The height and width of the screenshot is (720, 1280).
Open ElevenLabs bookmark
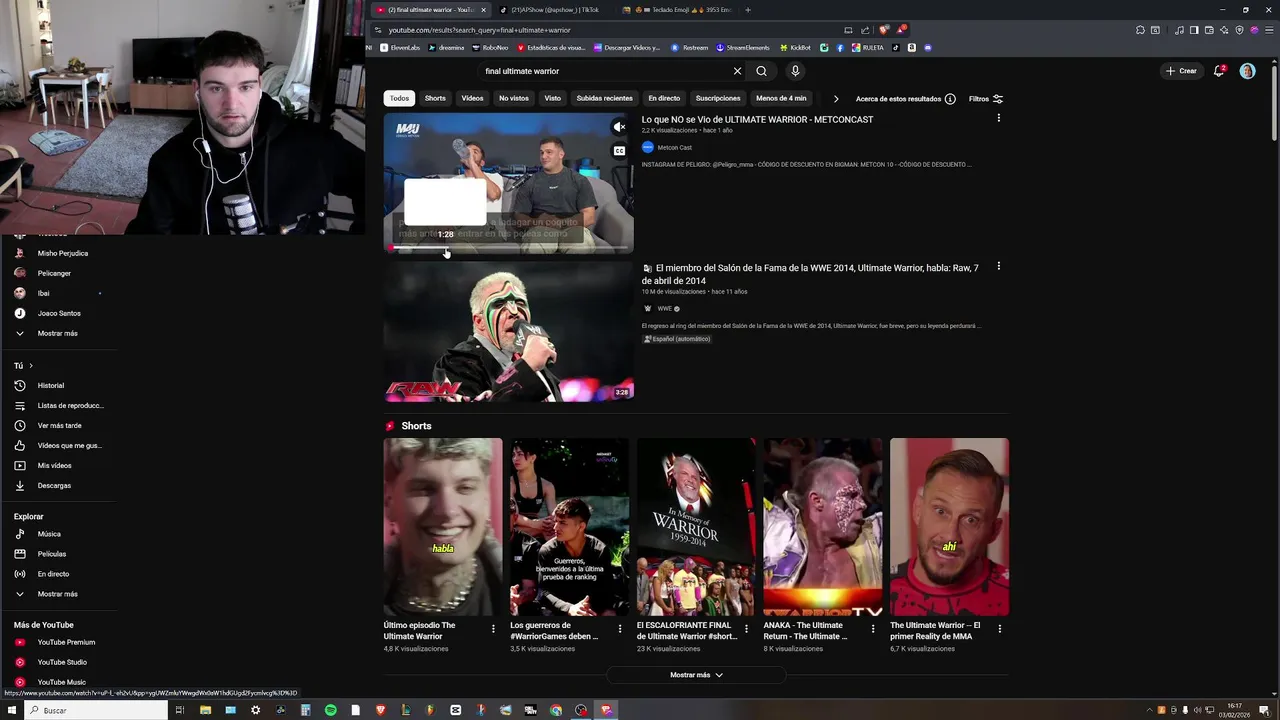400,47
